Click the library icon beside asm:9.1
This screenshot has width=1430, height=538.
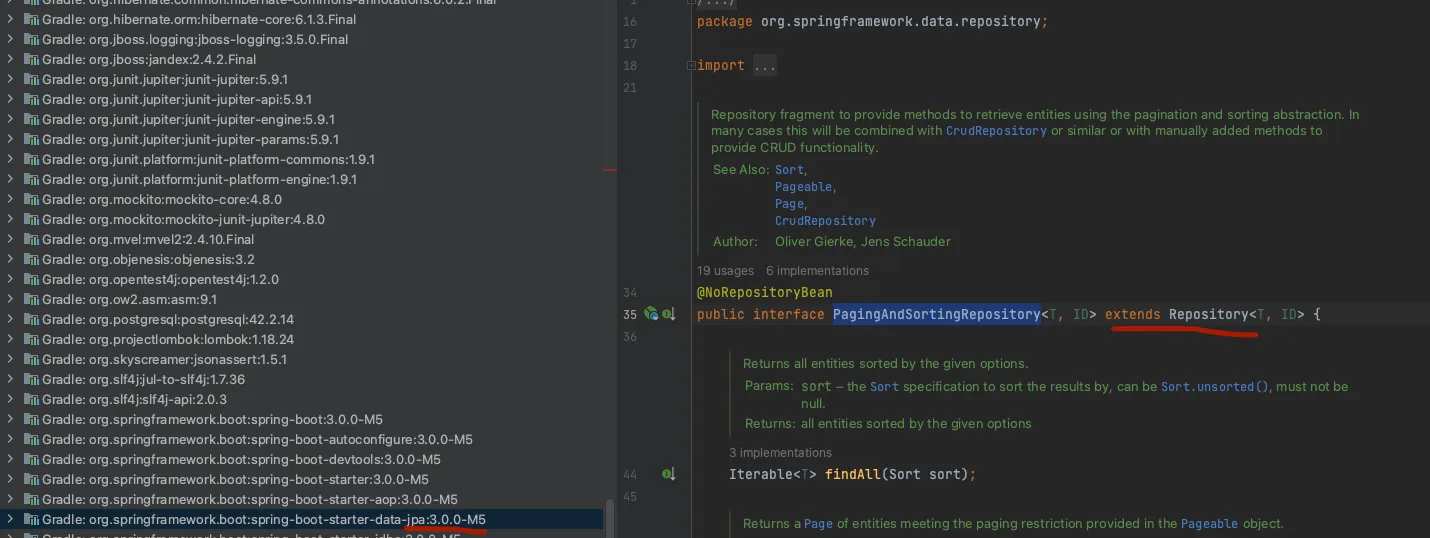[x=31, y=299]
